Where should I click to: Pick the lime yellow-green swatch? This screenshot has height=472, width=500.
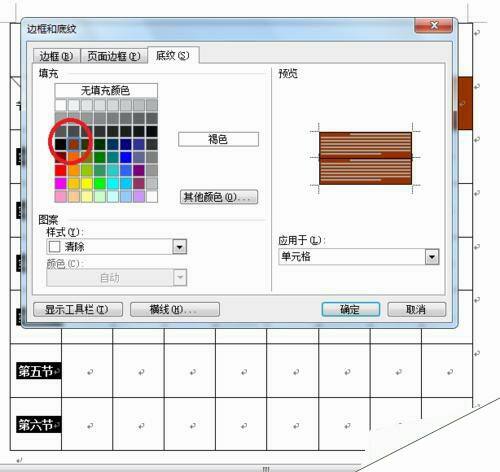[x=87, y=170]
